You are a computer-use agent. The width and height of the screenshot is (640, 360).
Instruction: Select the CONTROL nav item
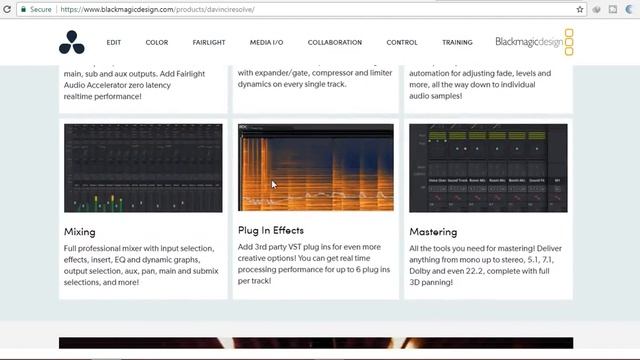tap(402, 42)
